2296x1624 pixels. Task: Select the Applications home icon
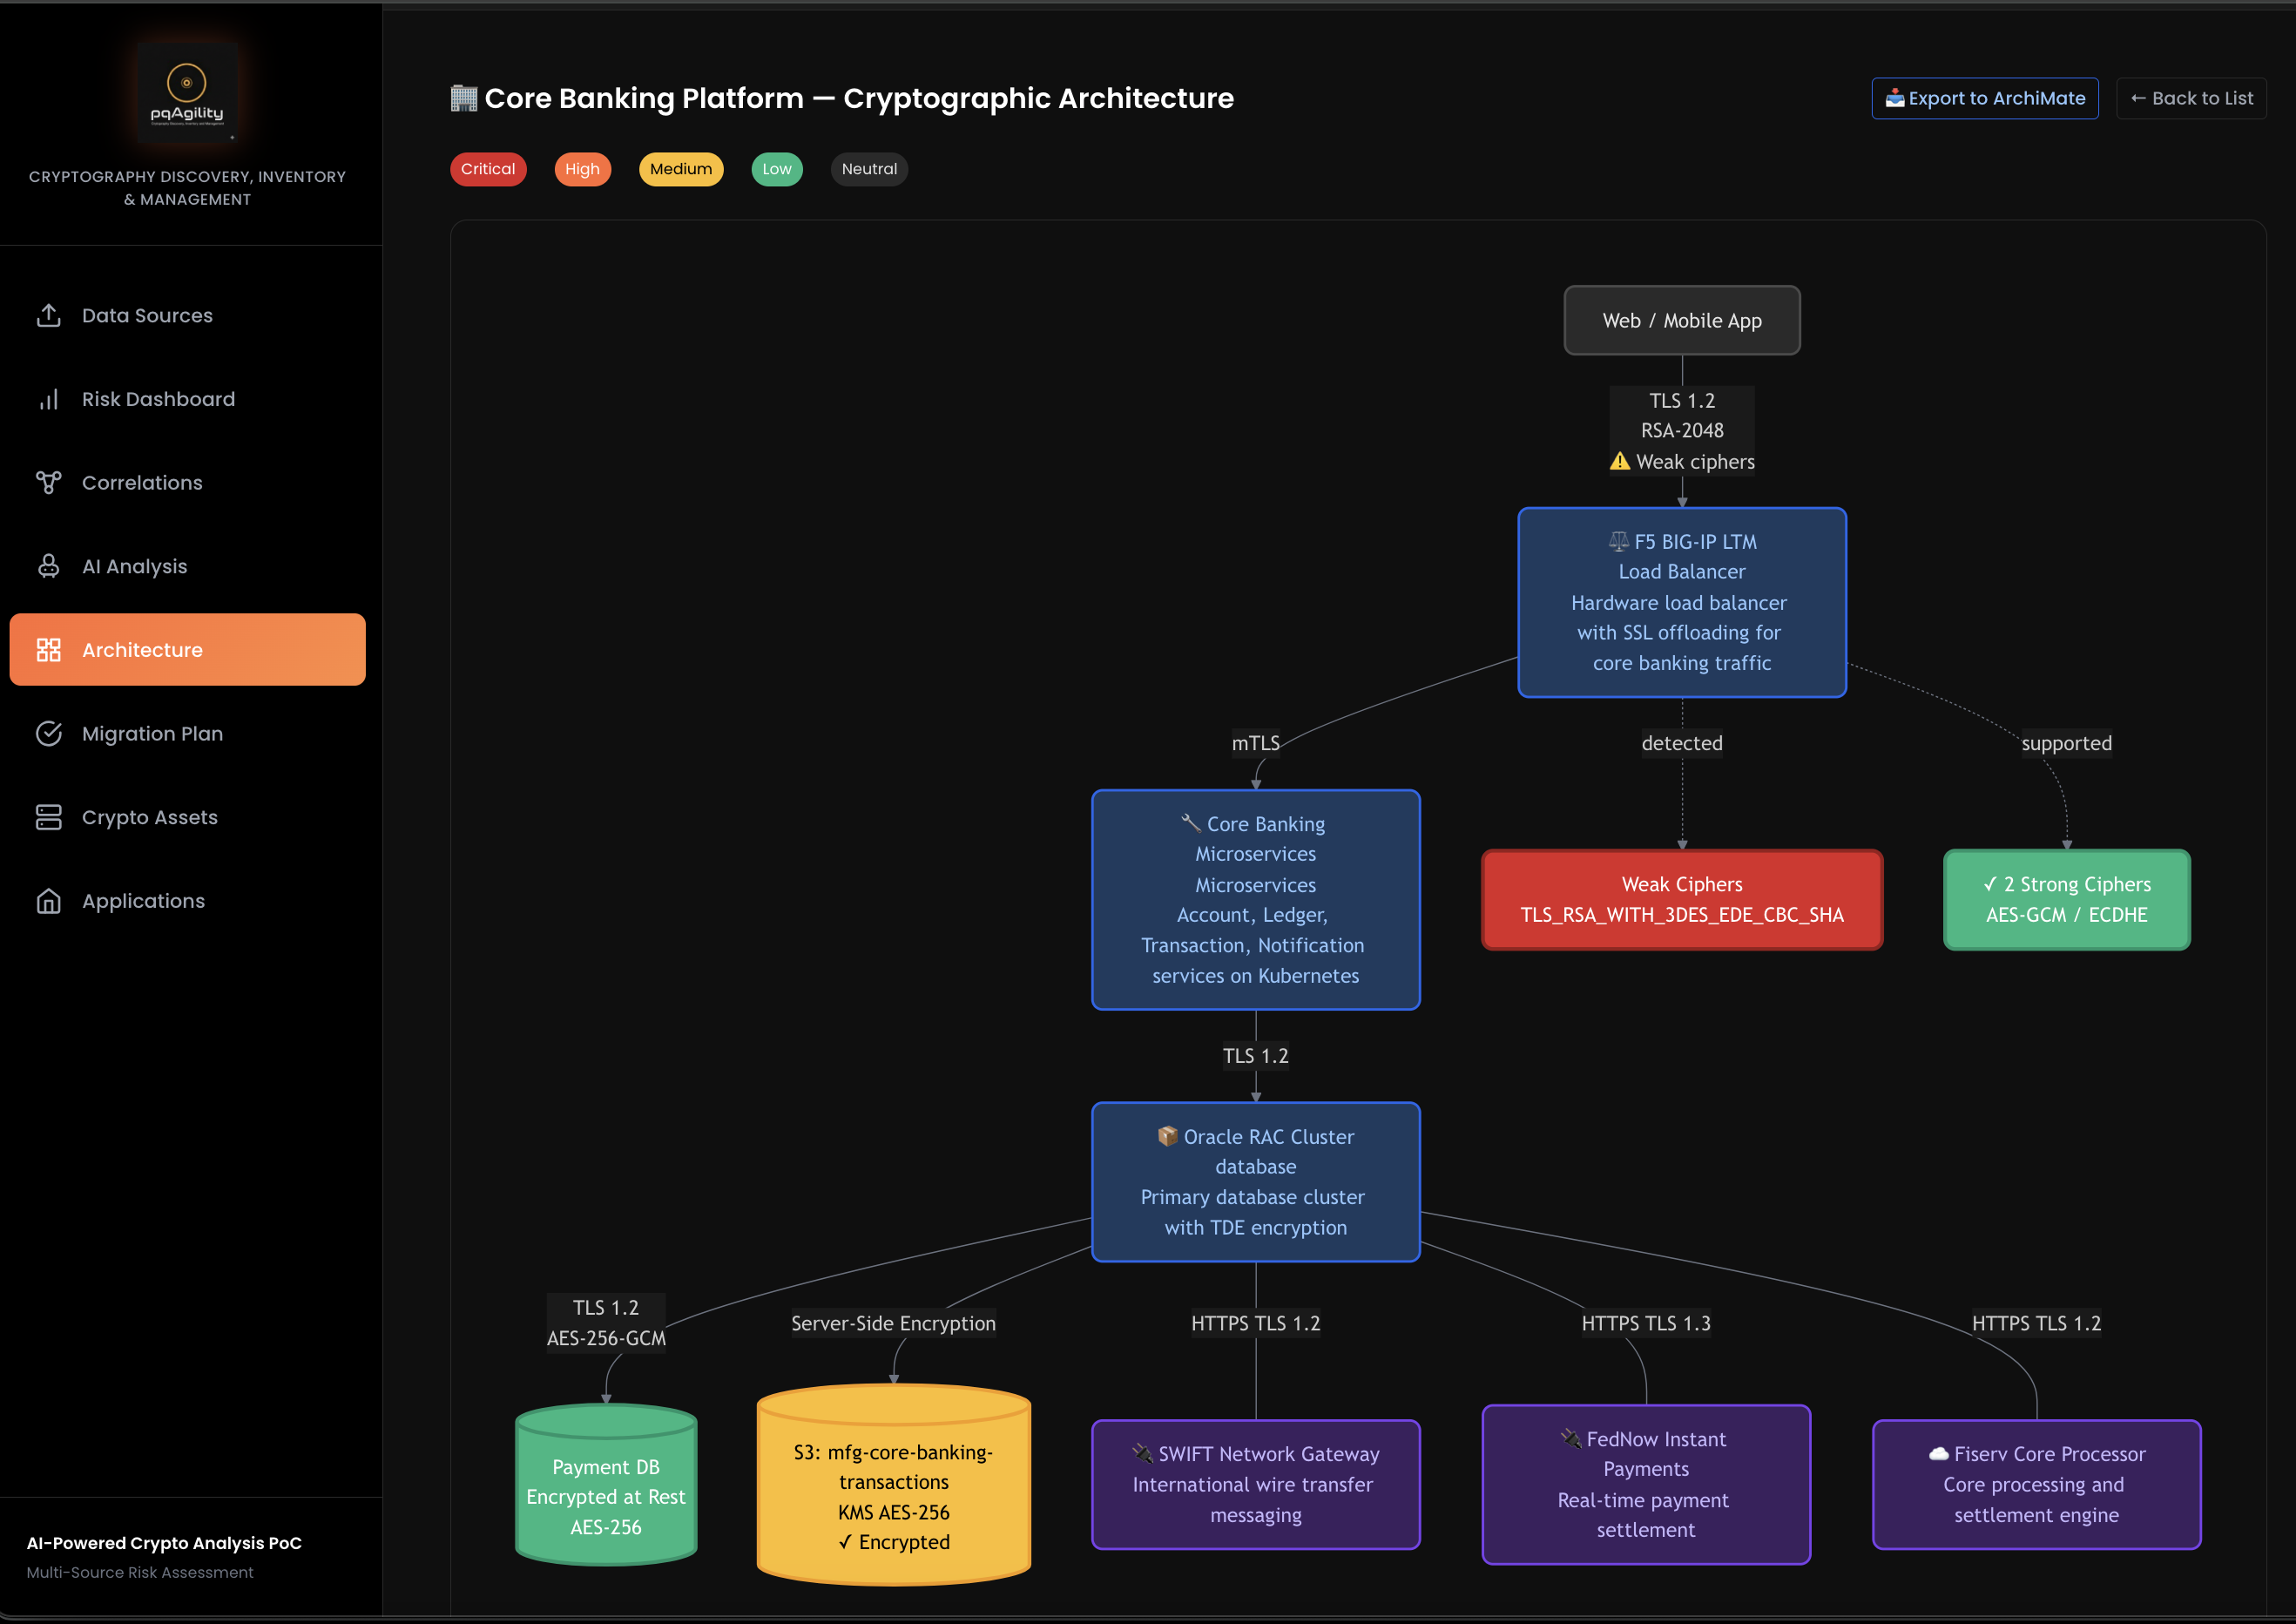(50, 900)
